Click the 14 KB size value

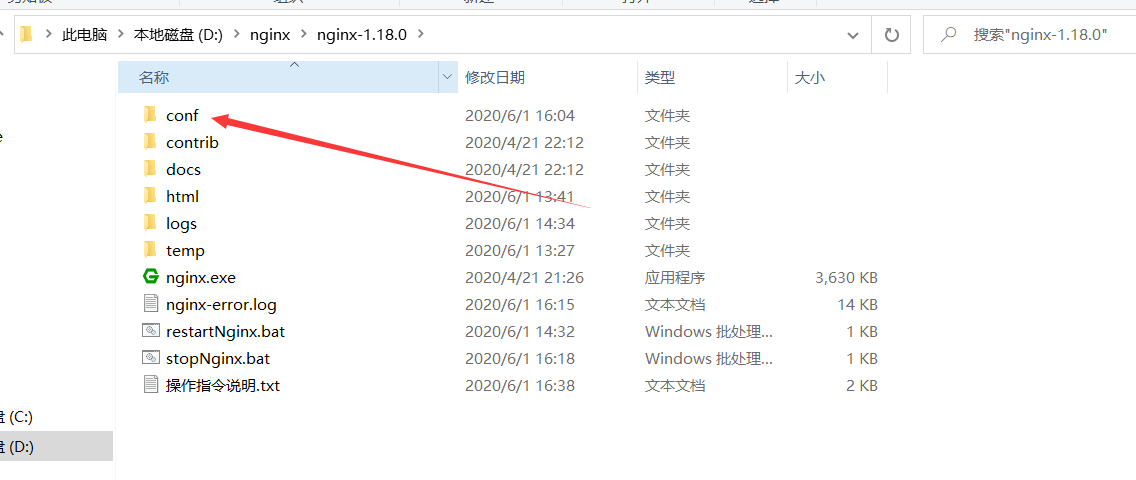point(858,305)
